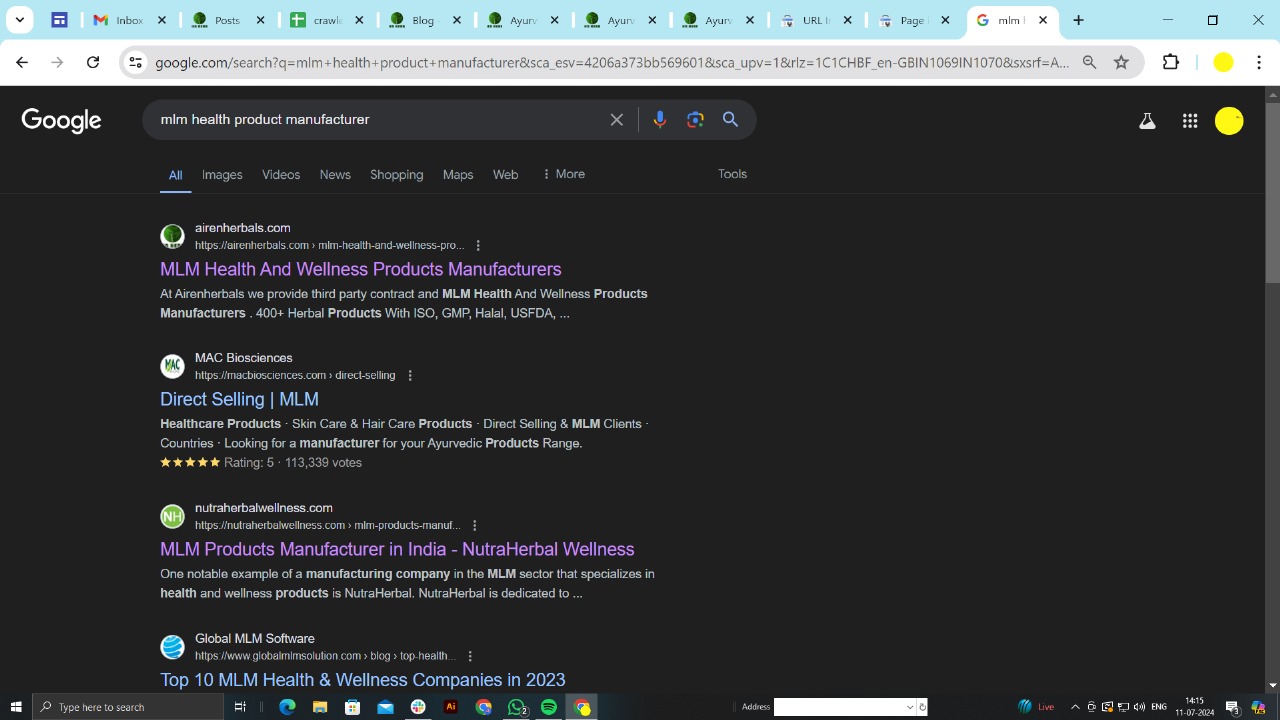Click the airenherbals.com site name
Image resolution: width=1280 pixels, height=720 pixels.
point(243,228)
